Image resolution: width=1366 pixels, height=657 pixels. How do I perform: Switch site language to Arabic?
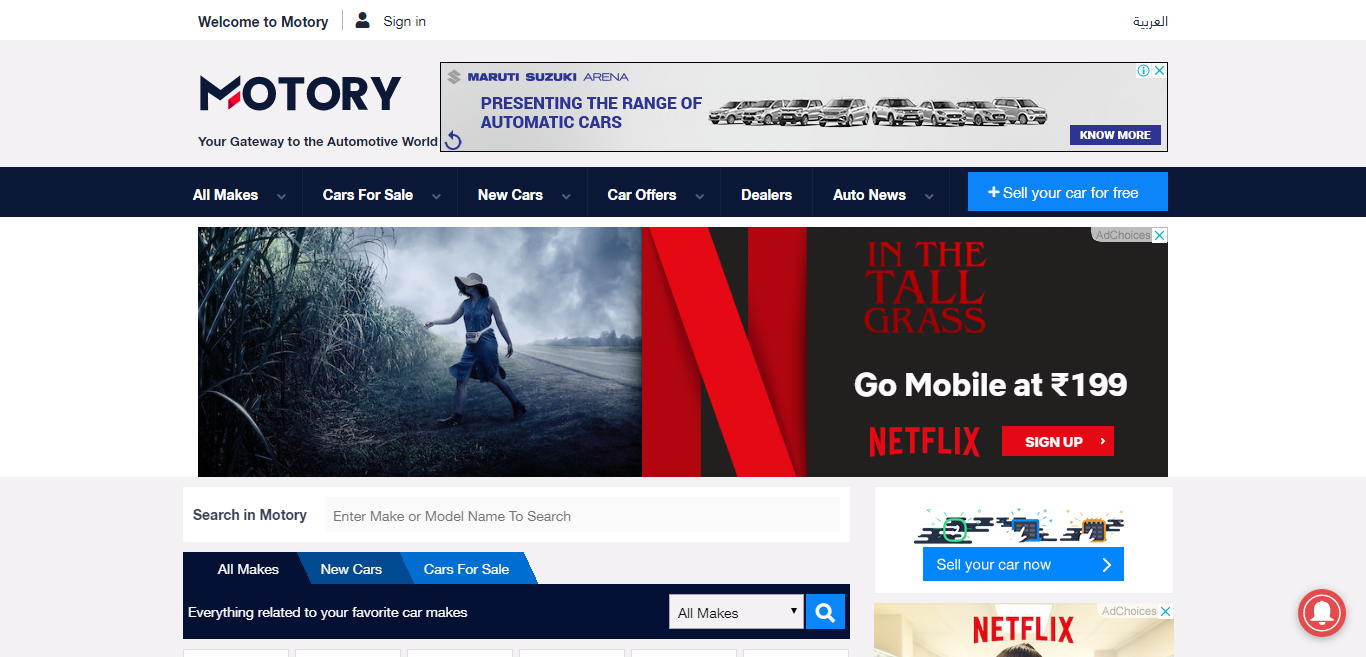coord(1150,21)
